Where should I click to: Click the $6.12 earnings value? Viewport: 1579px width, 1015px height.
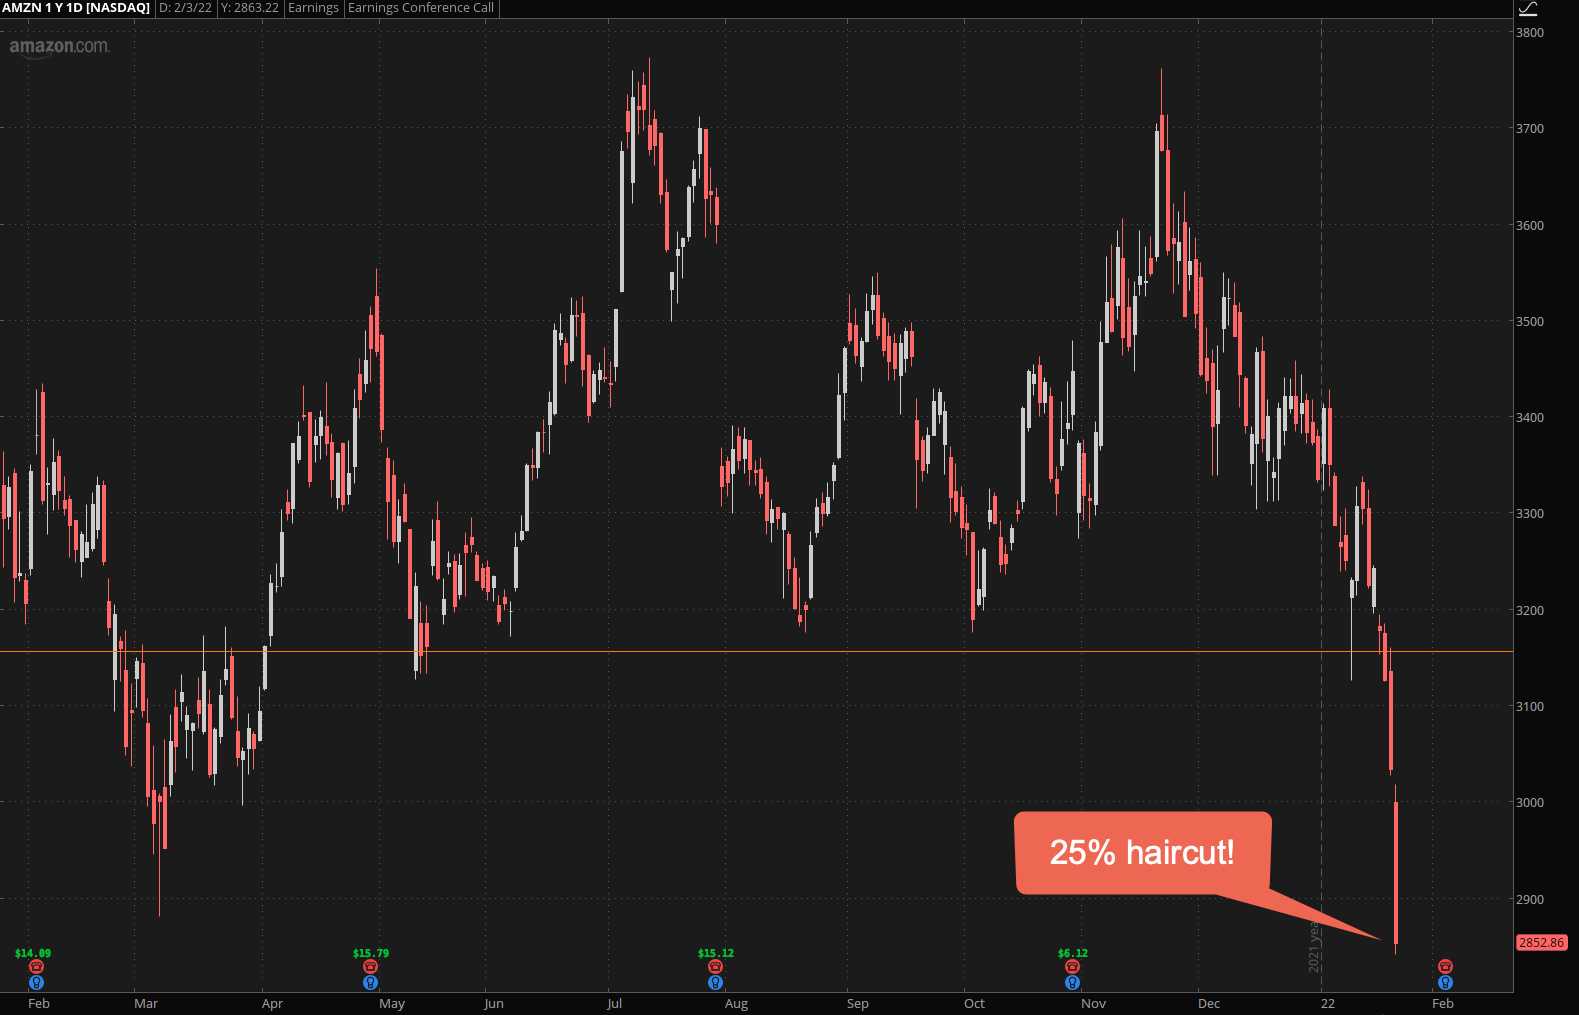coord(1073,953)
